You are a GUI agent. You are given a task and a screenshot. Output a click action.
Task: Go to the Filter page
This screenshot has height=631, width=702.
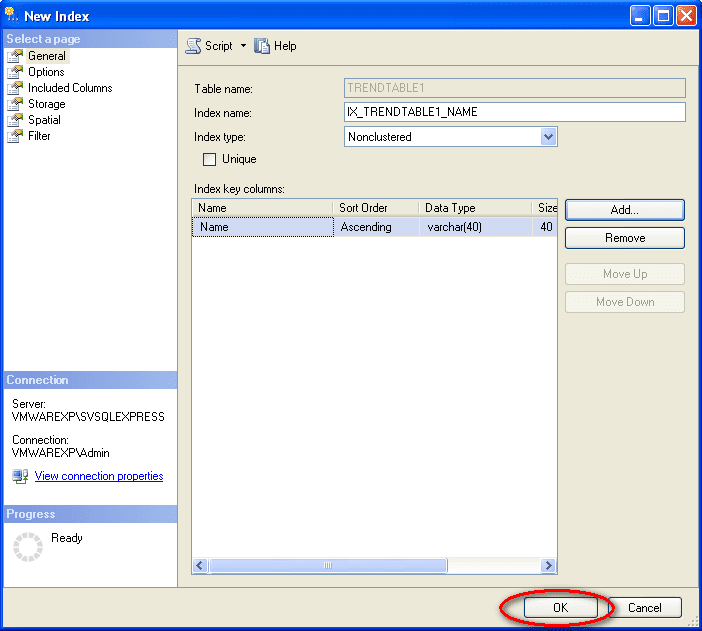click(x=39, y=136)
